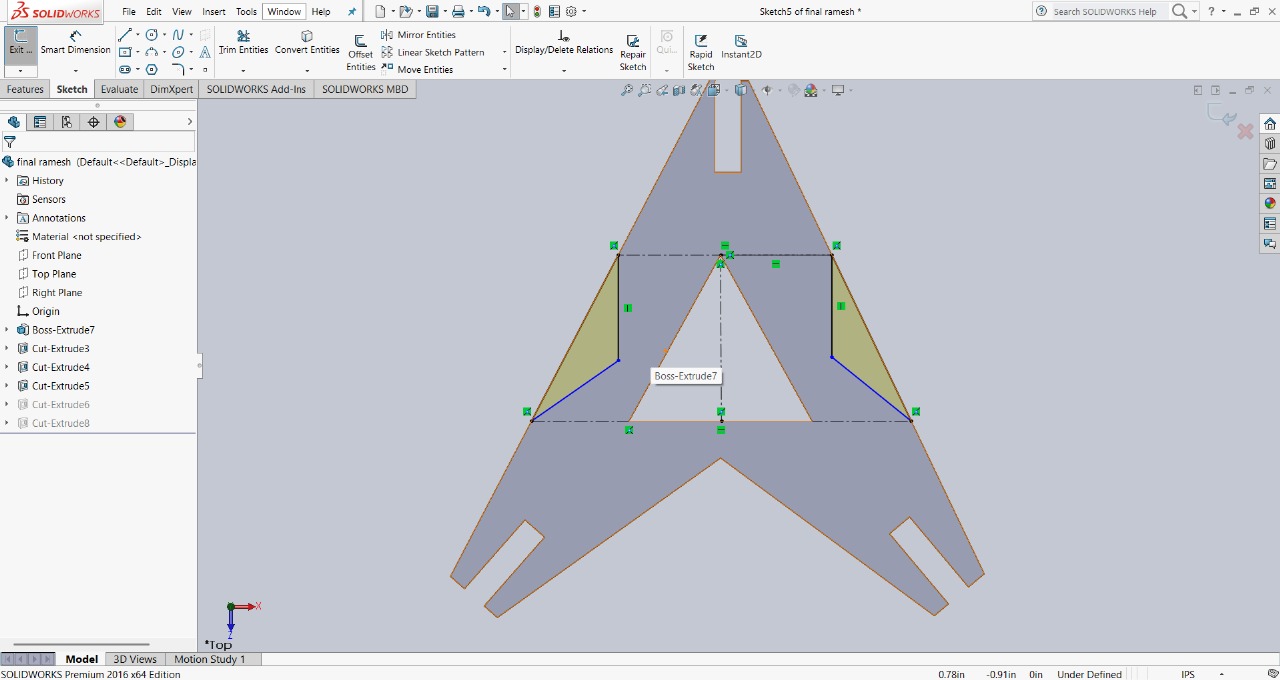Click the Undo icon

(484, 11)
